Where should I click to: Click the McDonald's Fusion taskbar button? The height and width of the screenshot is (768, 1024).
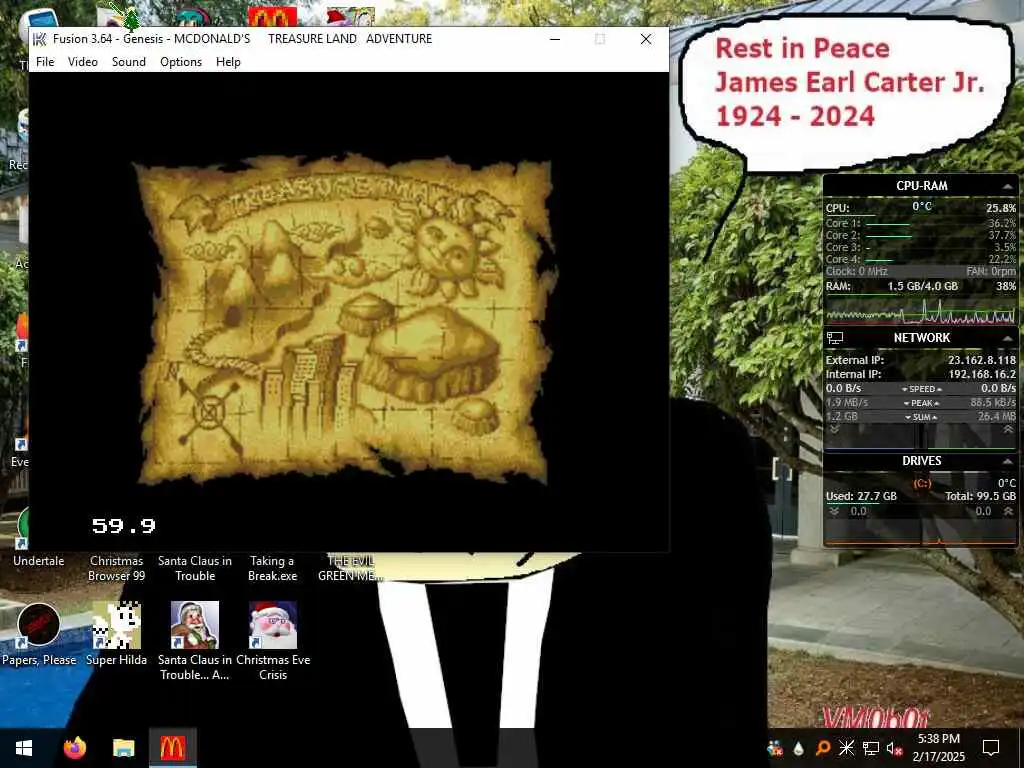[172, 748]
